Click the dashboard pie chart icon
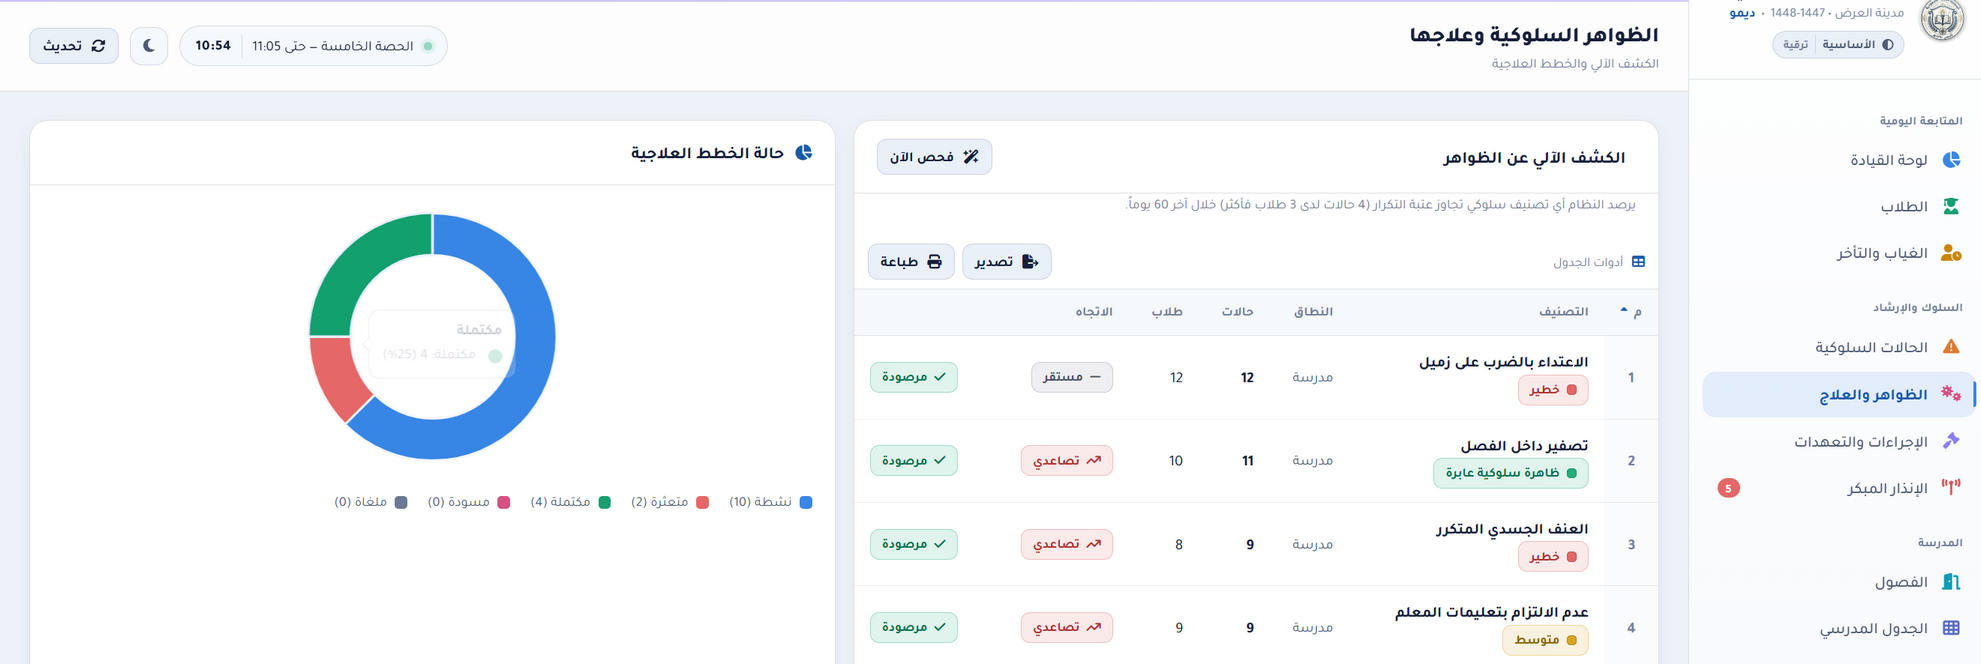 (1951, 160)
